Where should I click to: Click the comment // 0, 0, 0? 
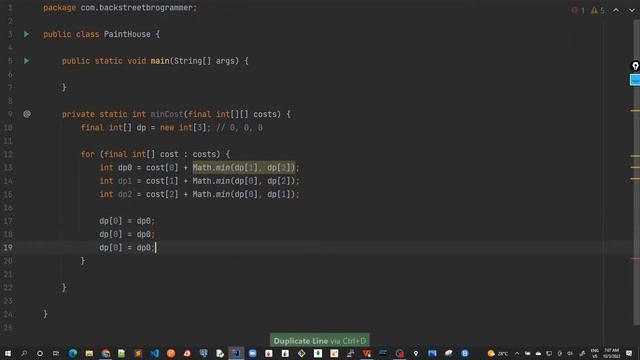[x=239, y=128]
